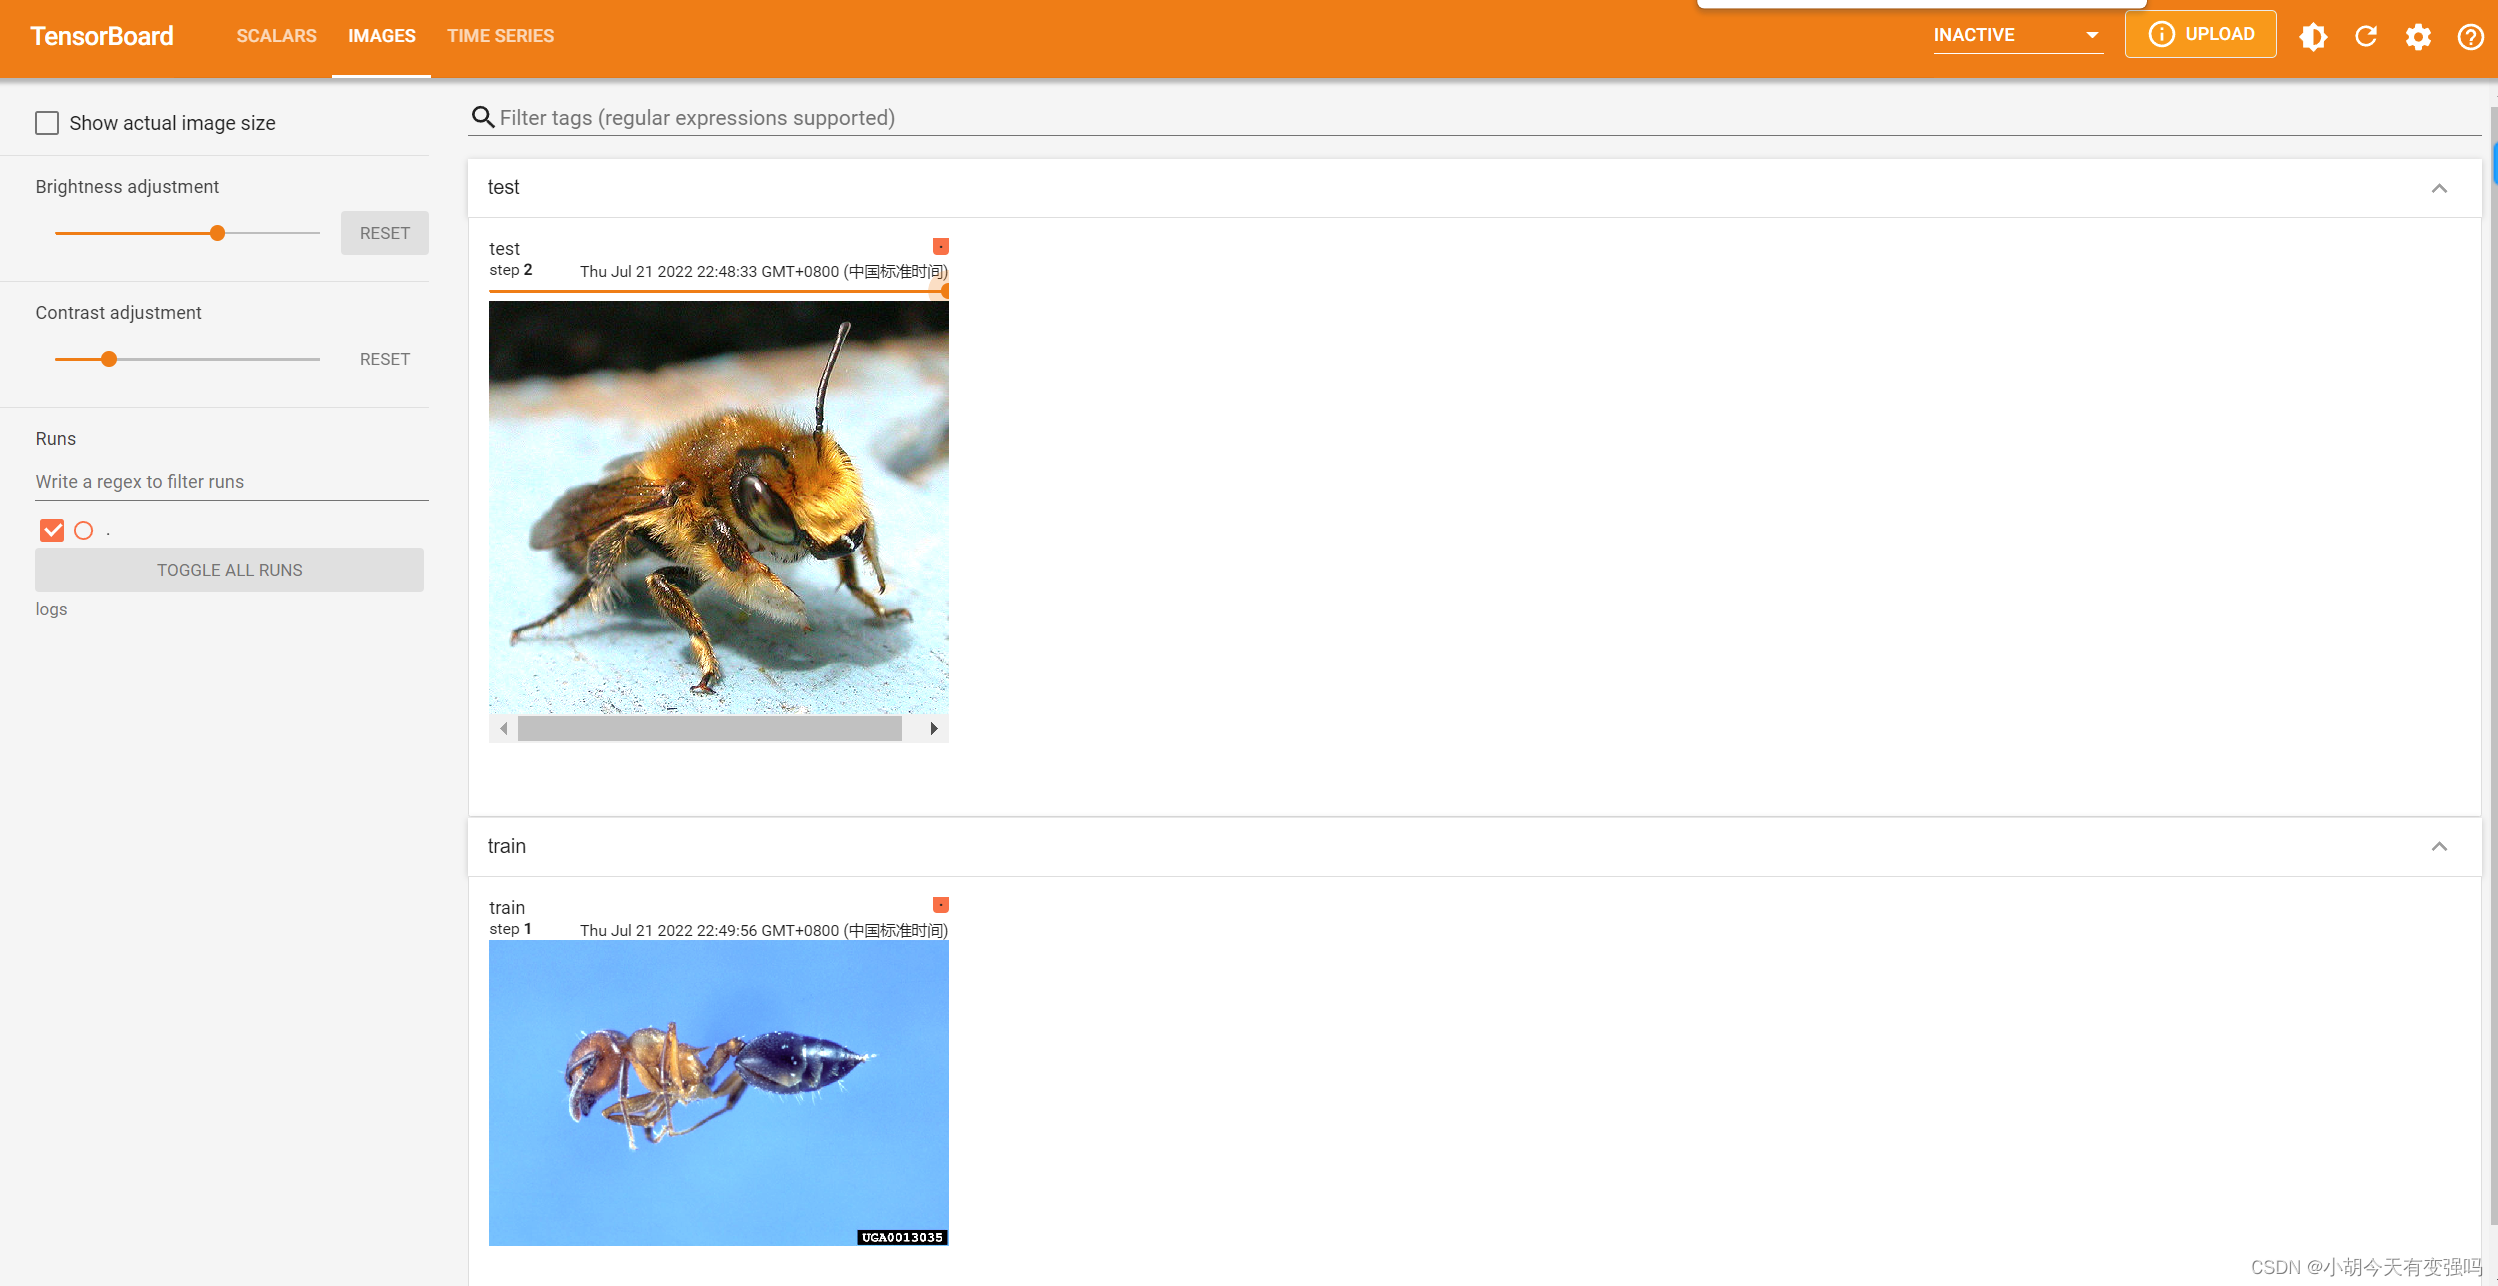Open the help question mark icon
The height and width of the screenshot is (1286, 2498).
coord(2470,37)
